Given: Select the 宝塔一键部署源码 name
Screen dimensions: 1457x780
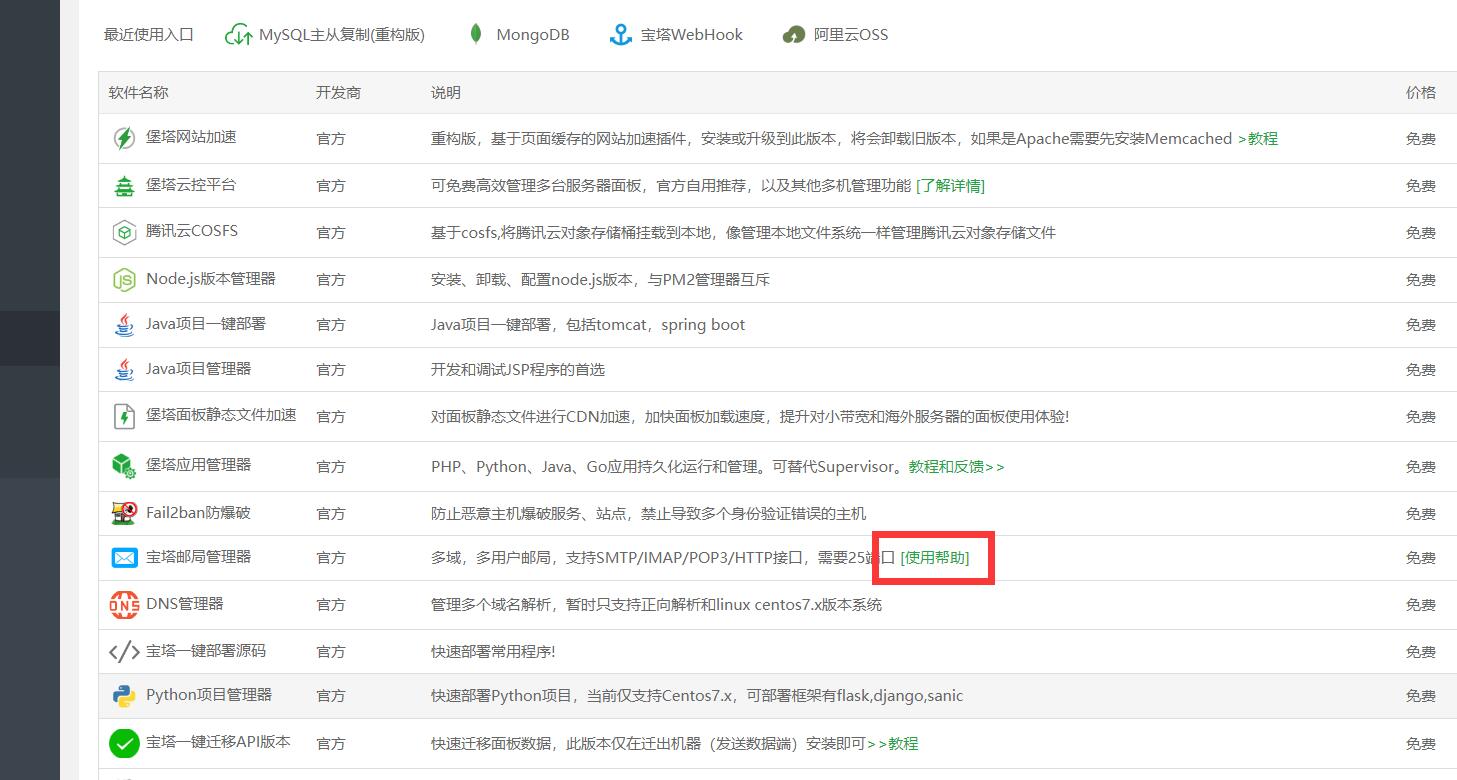Looking at the screenshot, I should (206, 651).
